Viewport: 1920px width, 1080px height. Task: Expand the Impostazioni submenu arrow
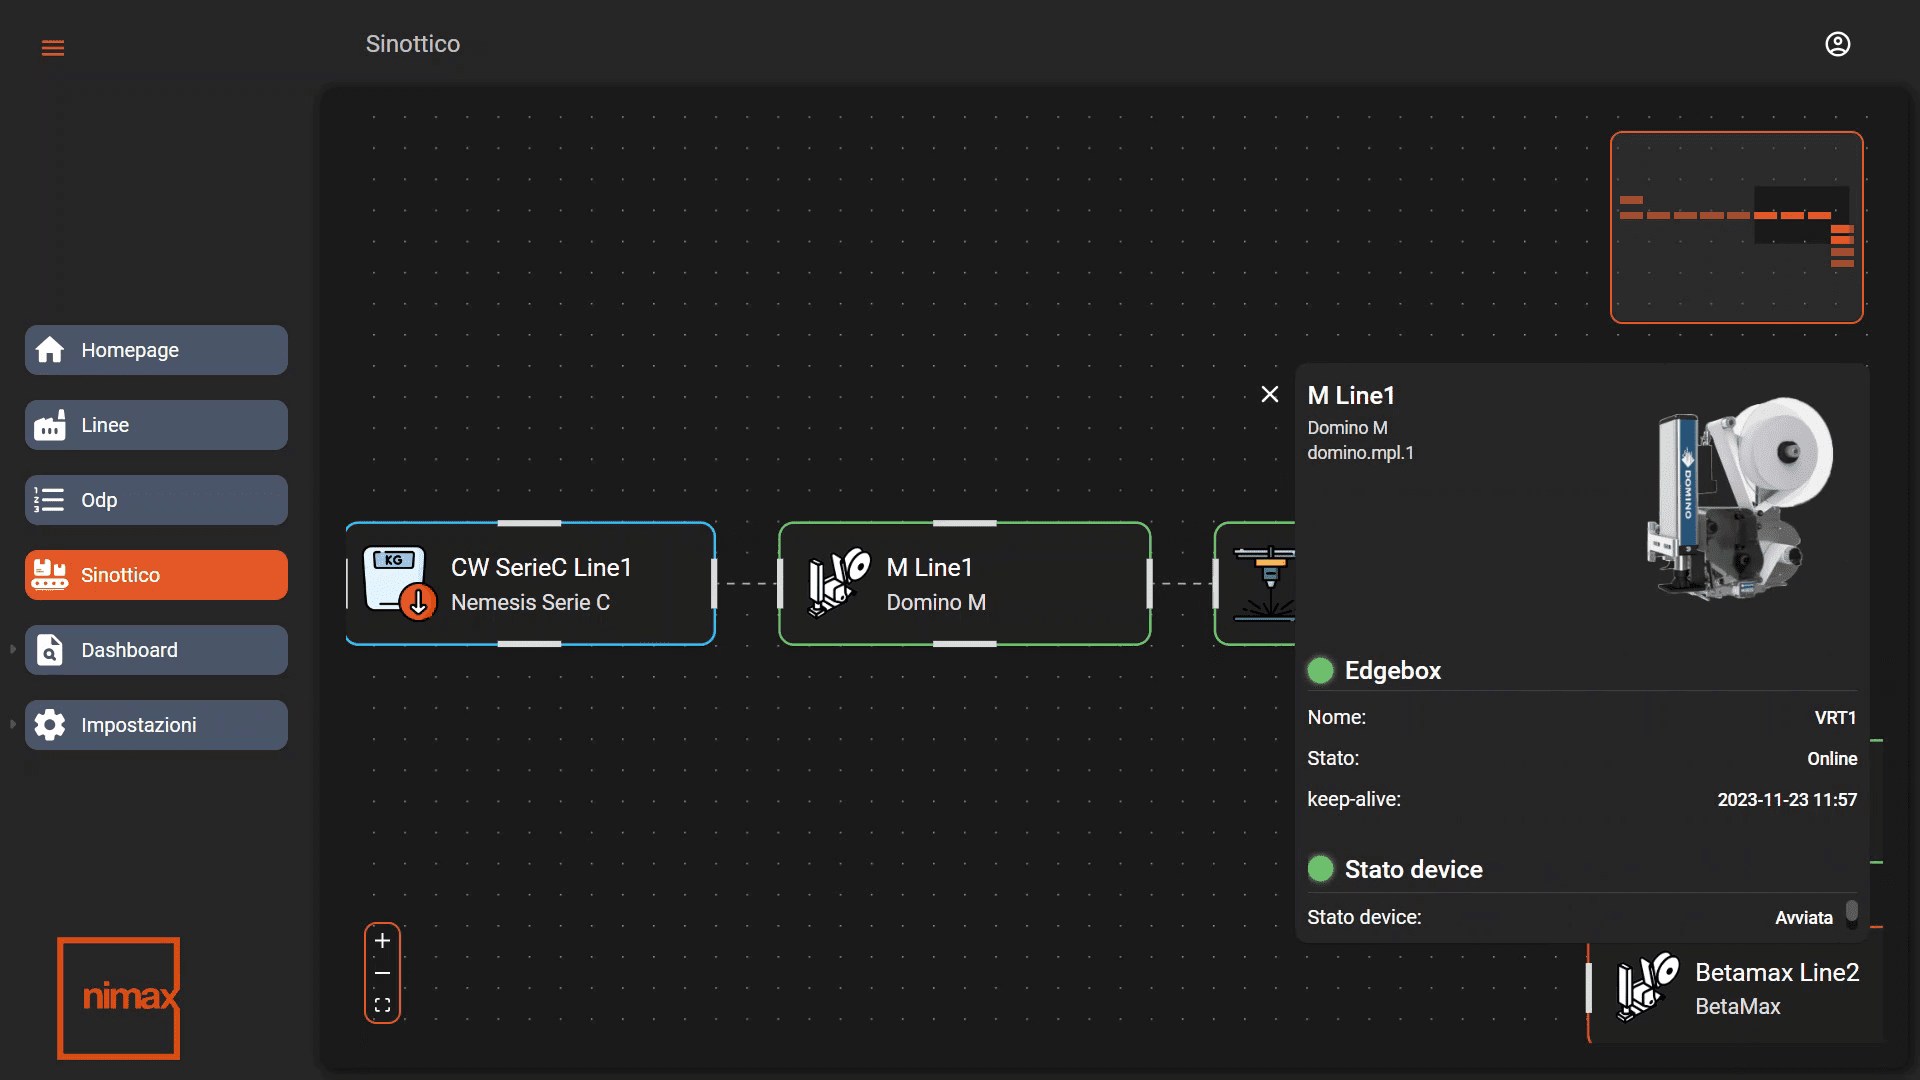coord(13,725)
